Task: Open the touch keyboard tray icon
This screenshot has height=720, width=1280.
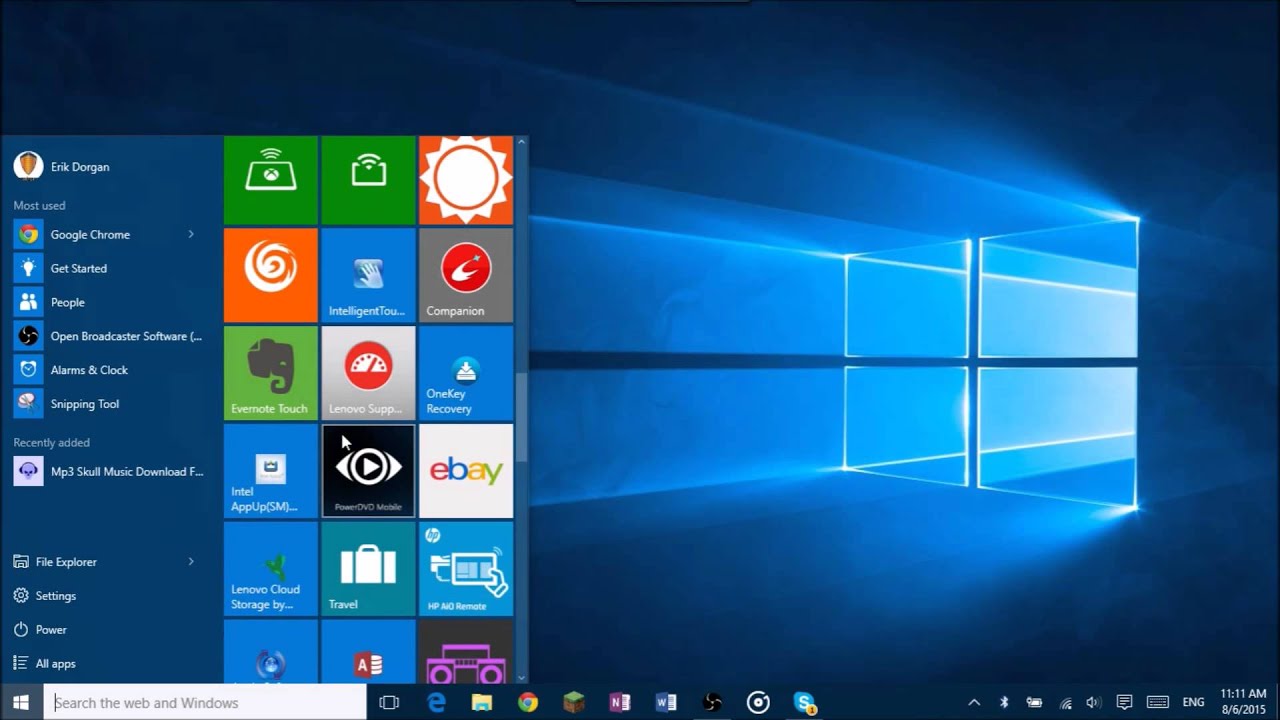Action: pos(1157,702)
